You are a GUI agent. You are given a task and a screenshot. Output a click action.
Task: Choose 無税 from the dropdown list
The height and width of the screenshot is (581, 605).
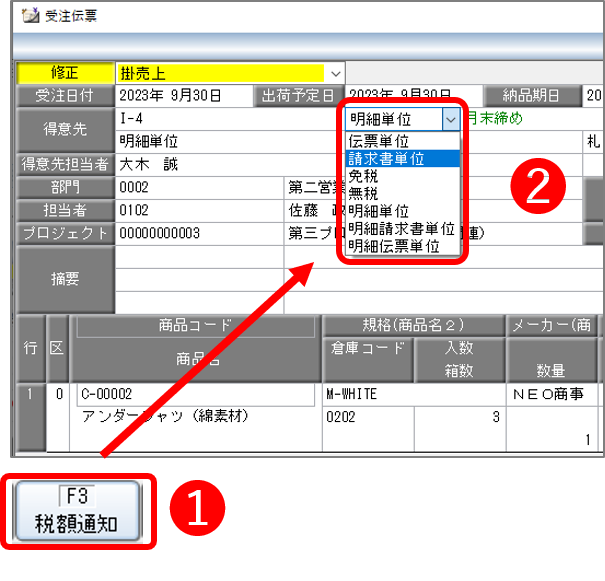[403, 194]
